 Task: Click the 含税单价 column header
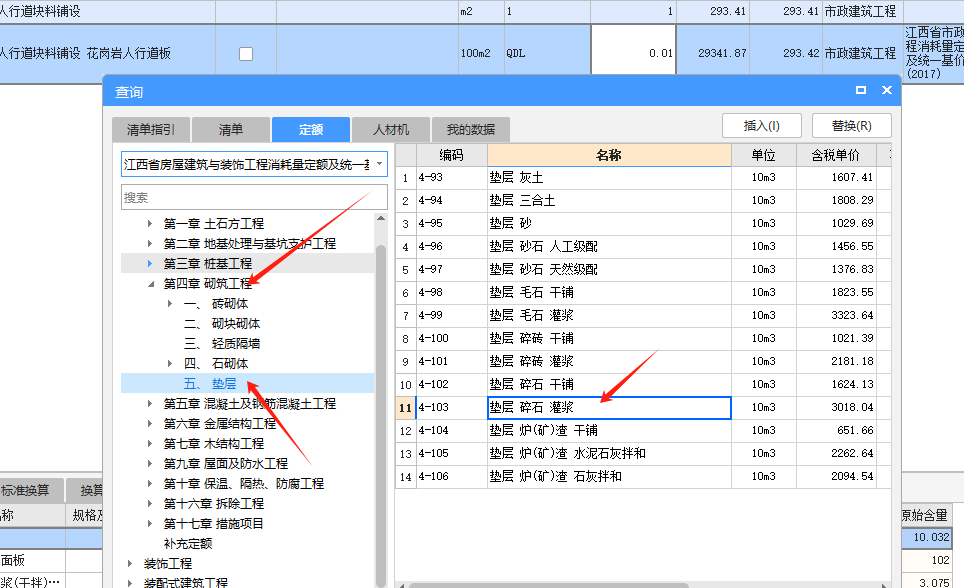point(836,155)
